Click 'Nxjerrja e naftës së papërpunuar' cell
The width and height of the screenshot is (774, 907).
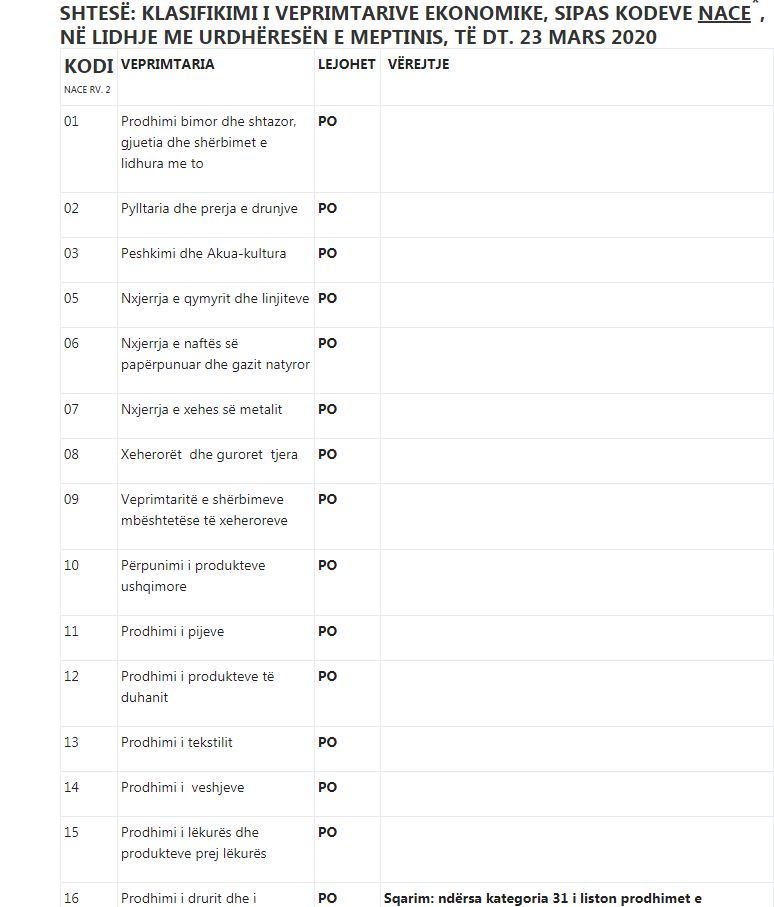point(215,354)
